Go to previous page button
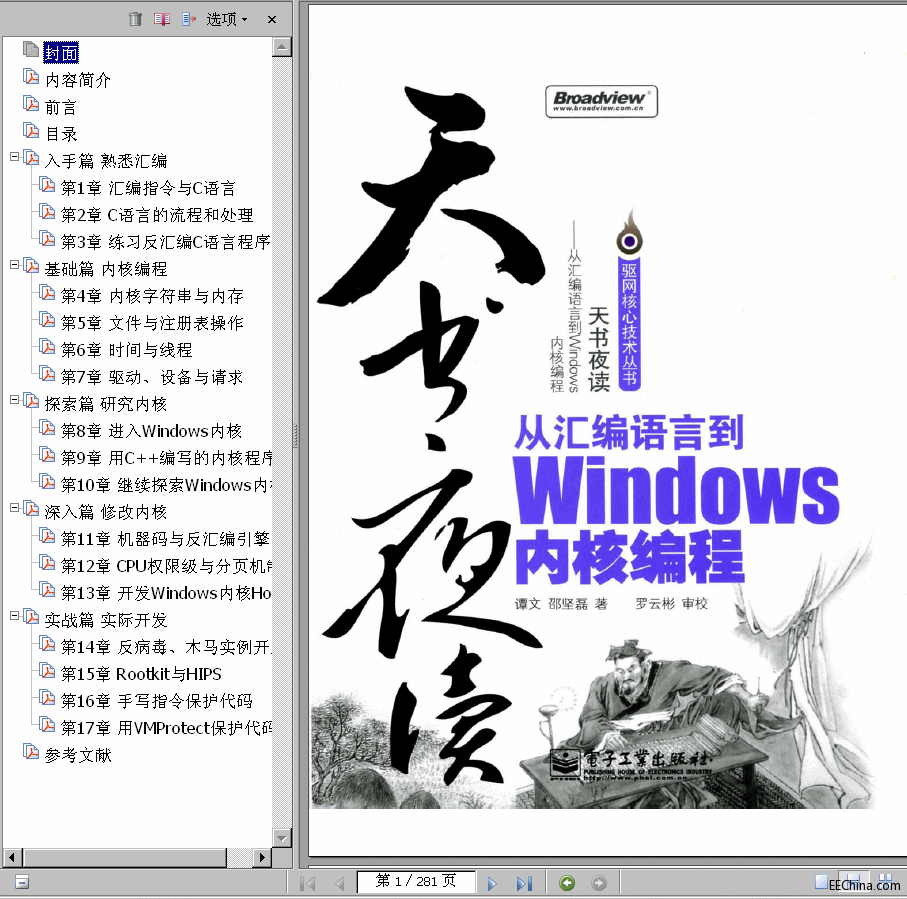Viewport: 907px width, 899px height. pos(340,883)
